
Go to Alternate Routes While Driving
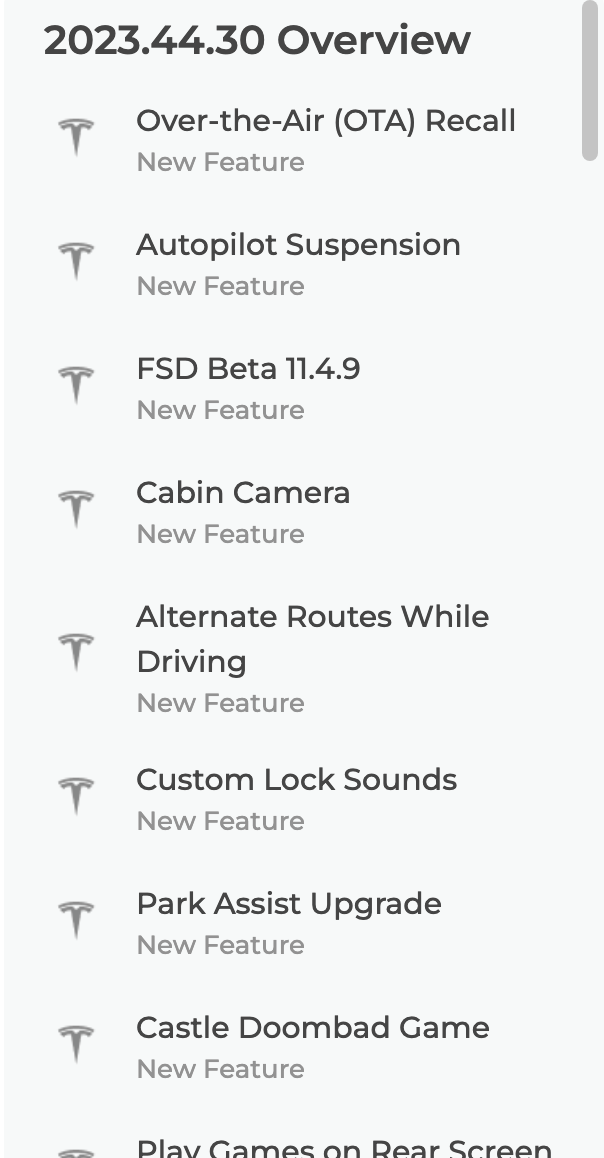point(312,638)
